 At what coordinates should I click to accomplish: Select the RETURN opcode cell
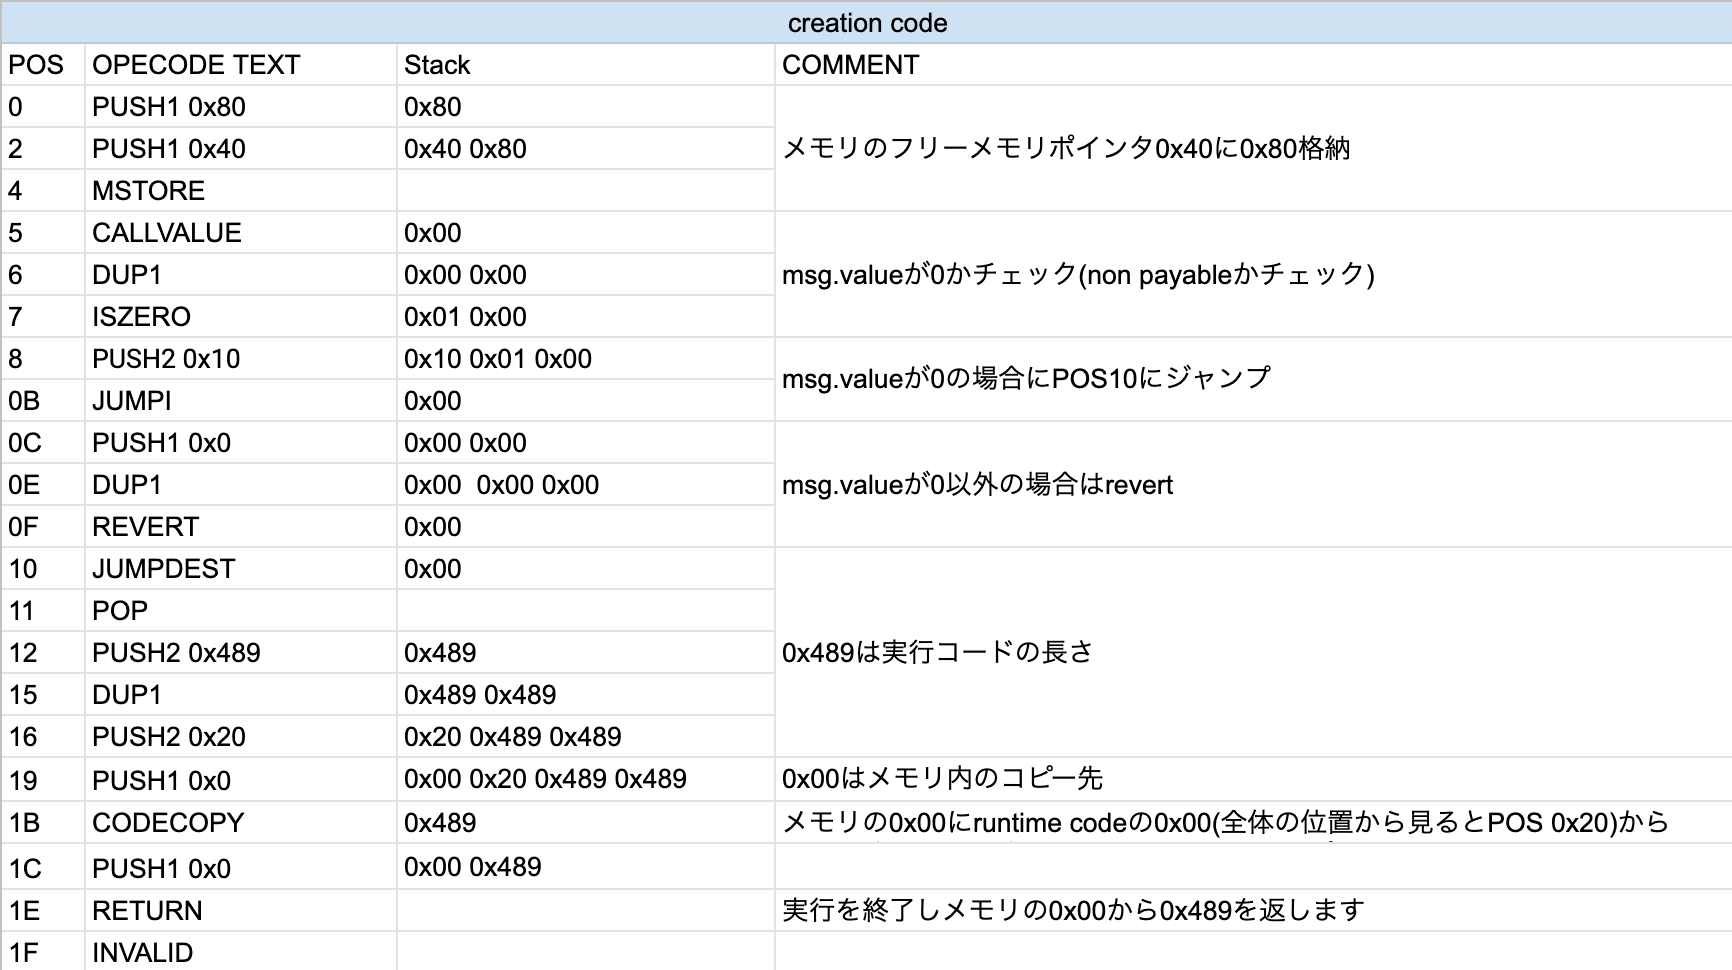(x=241, y=911)
